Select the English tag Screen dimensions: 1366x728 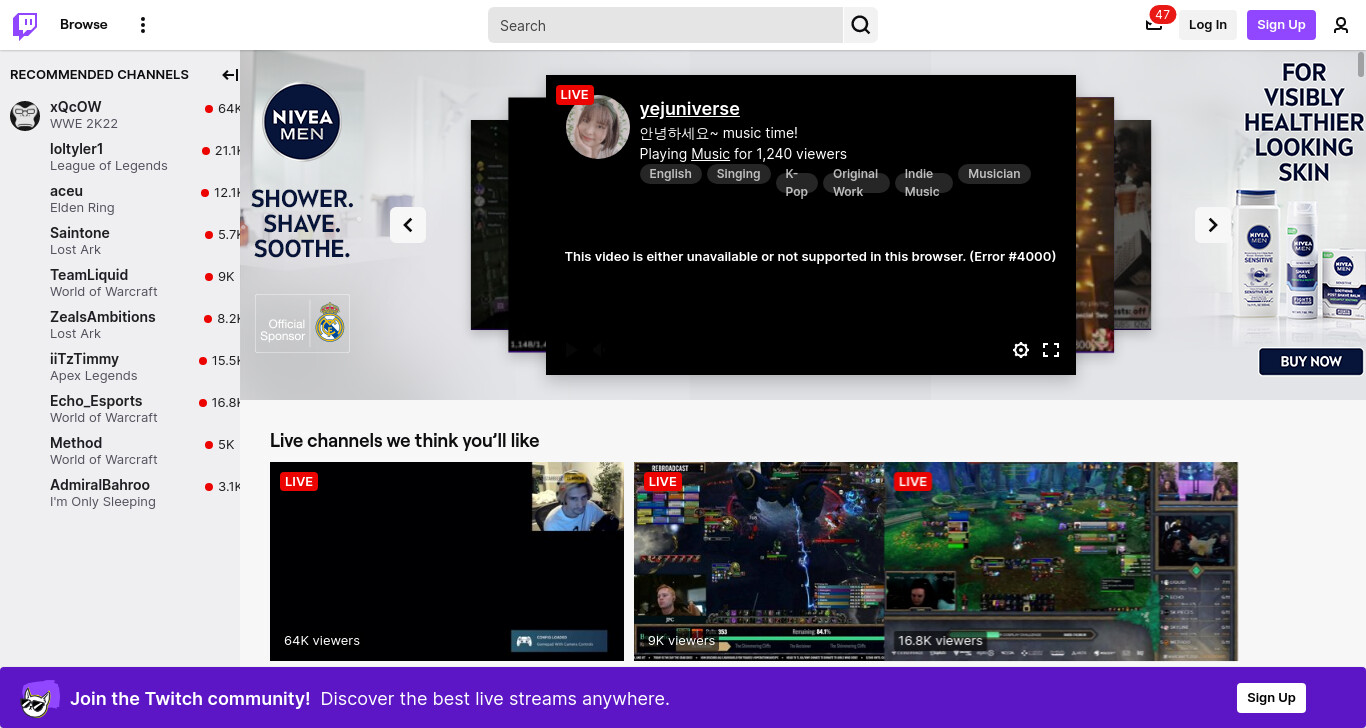(x=670, y=174)
